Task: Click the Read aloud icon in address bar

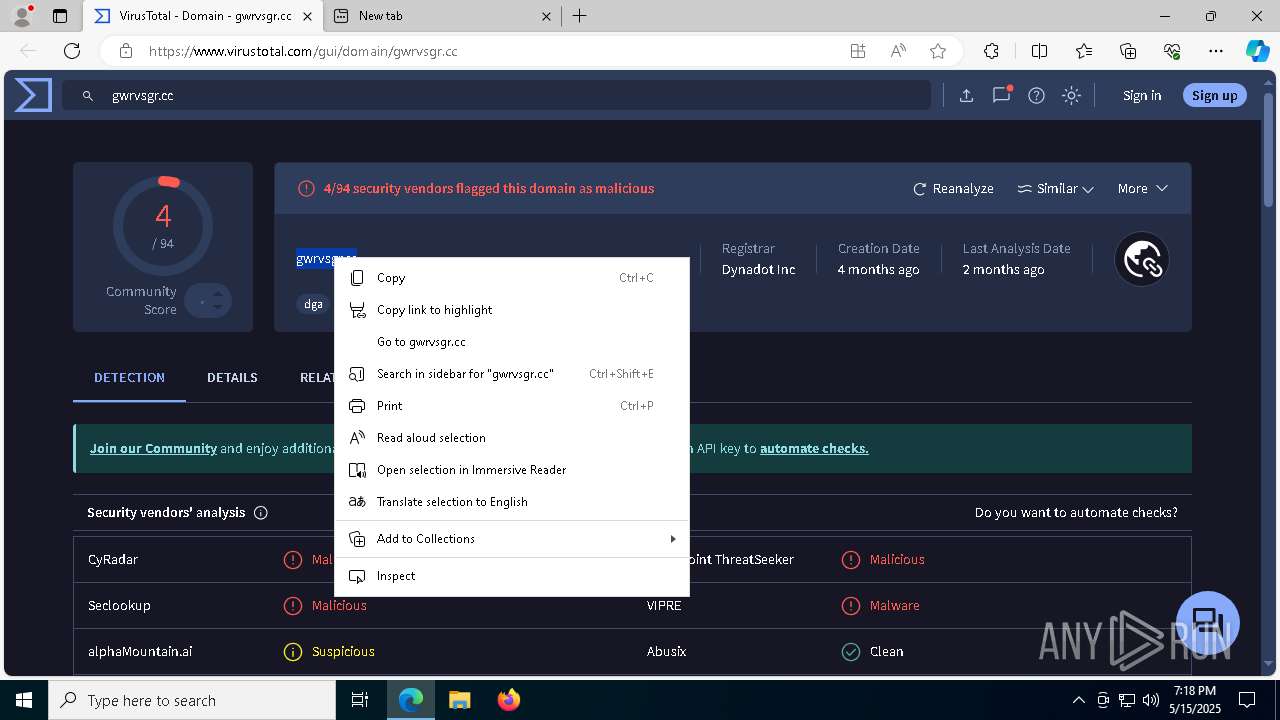Action: [x=898, y=51]
